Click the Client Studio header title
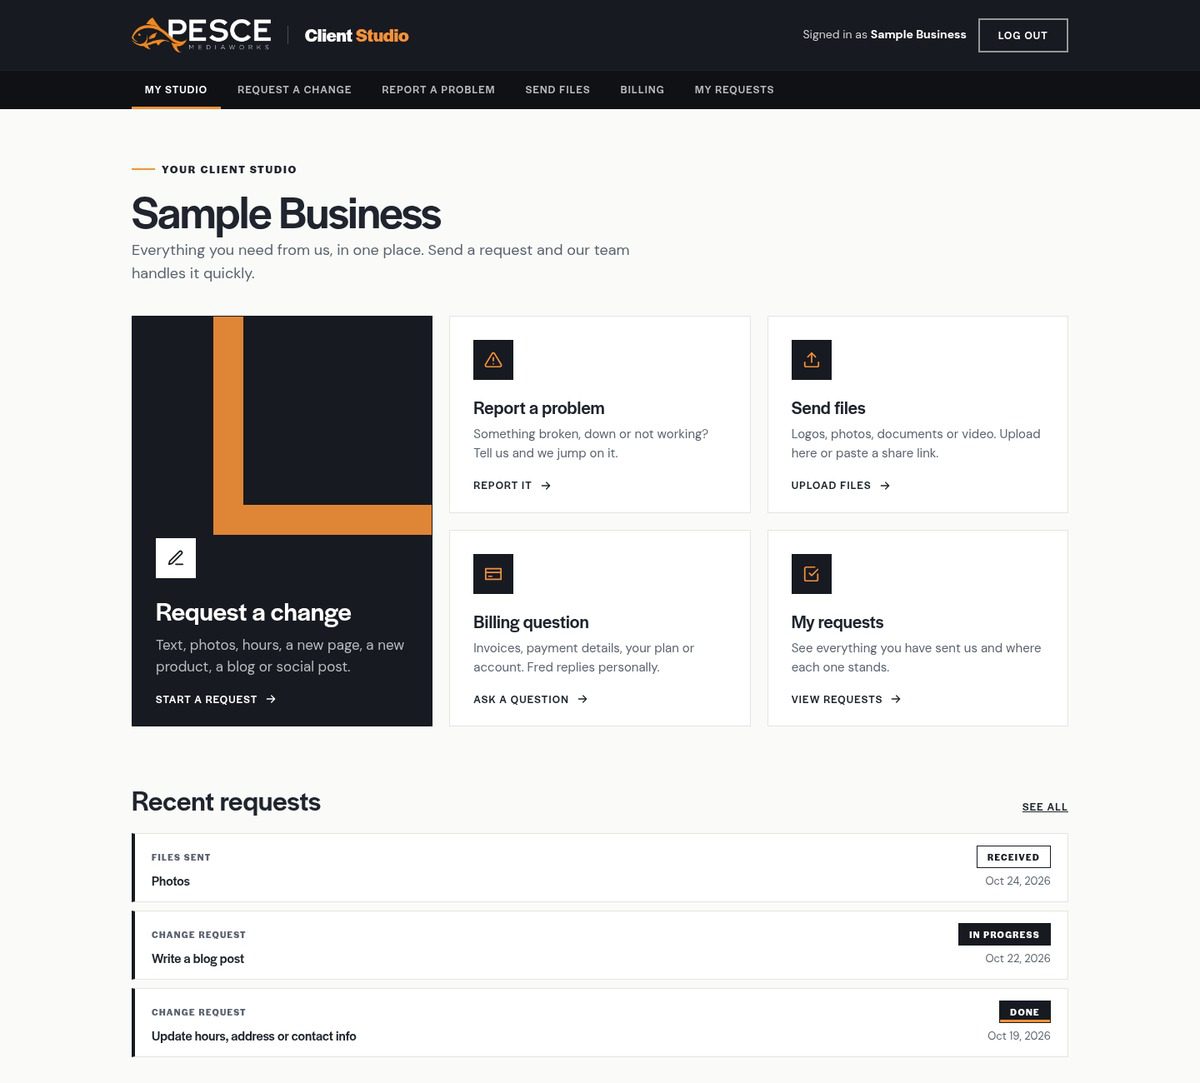This screenshot has height=1083, width=1200. [357, 35]
